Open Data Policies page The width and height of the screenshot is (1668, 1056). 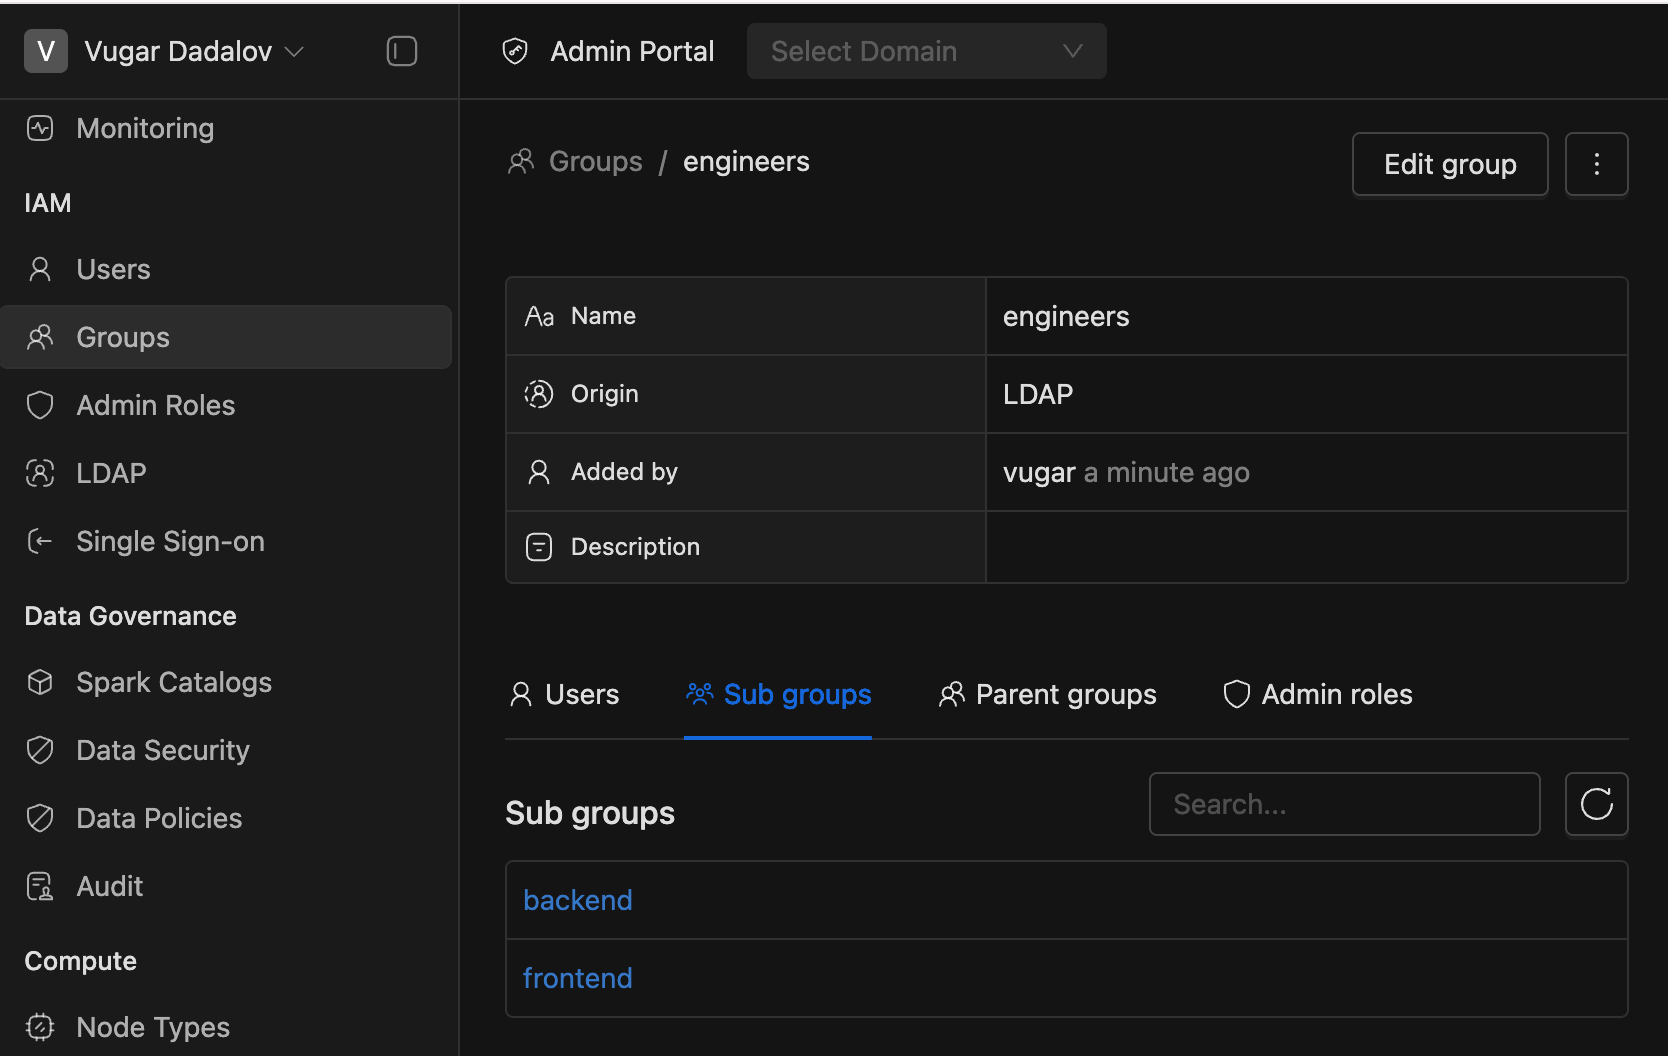pyautogui.click(x=159, y=818)
